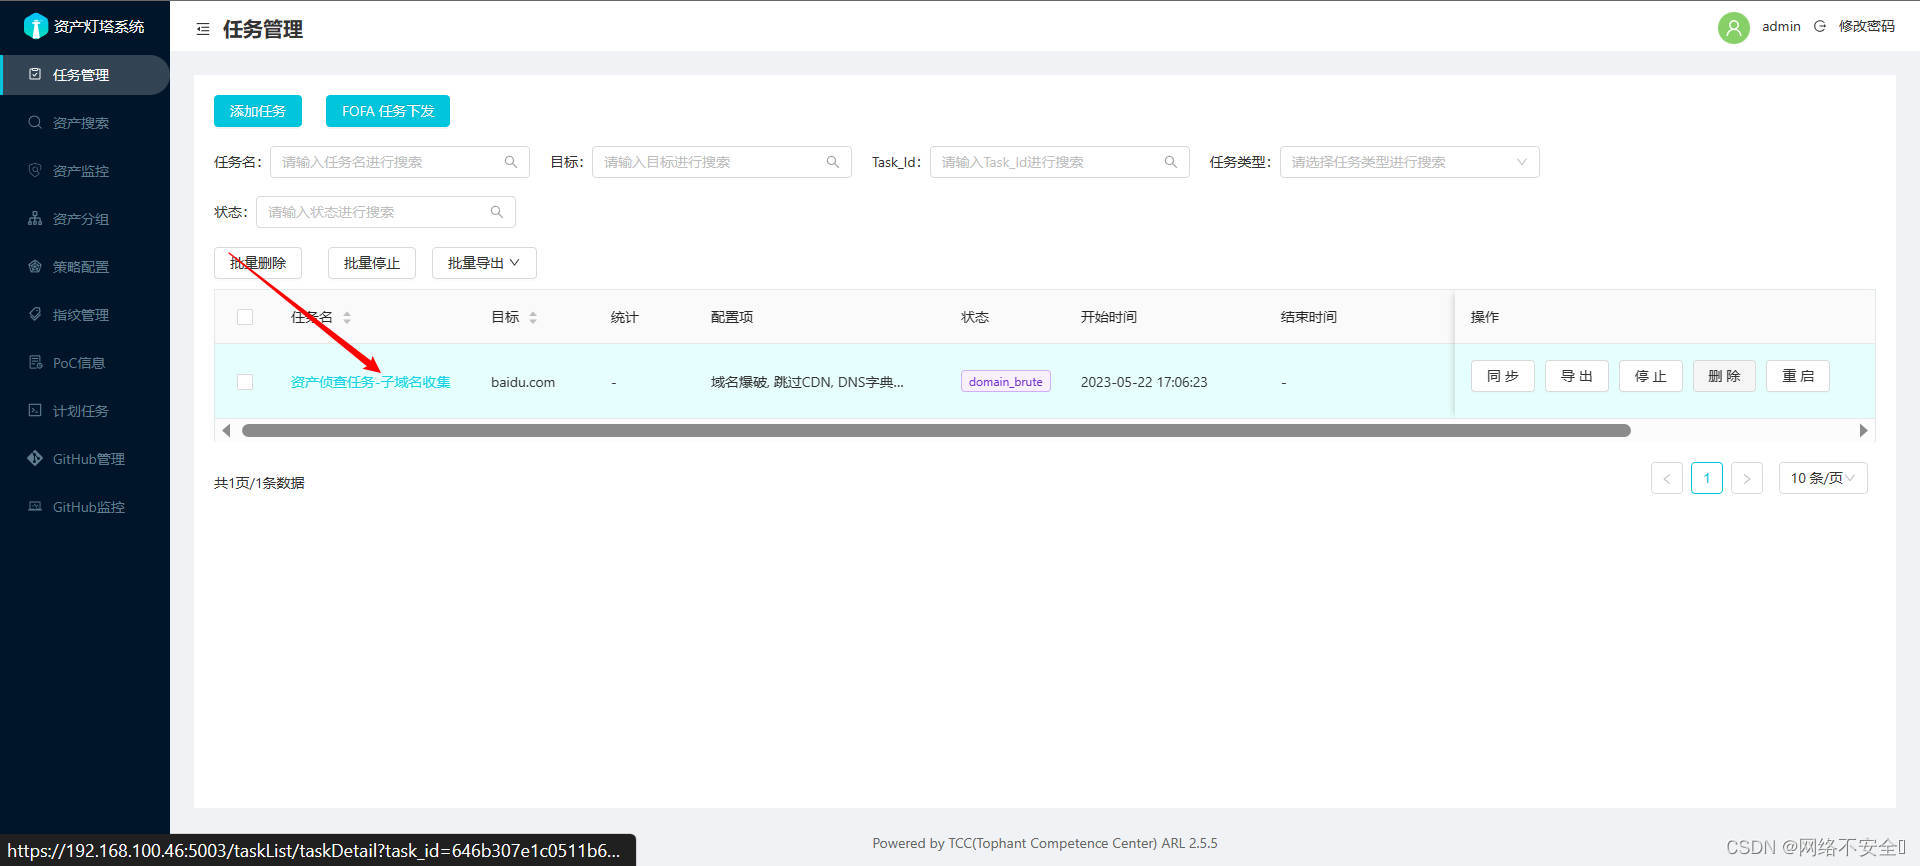The height and width of the screenshot is (866, 1920).
Task: Click table scroll right arrow
Action: click(x=1863, y=430)
